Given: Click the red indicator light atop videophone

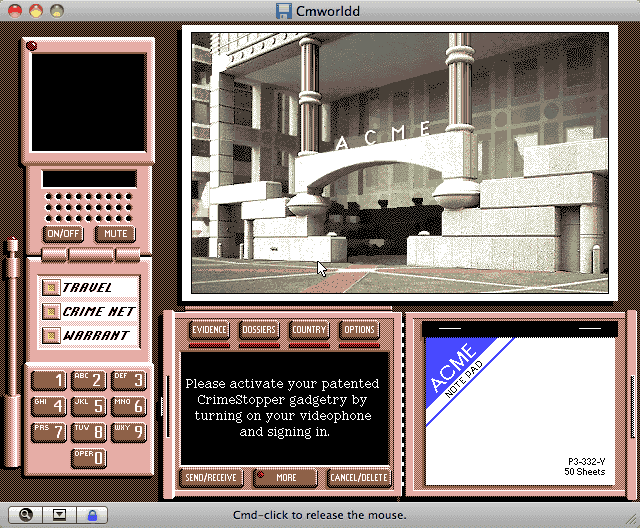Looking at the screenshot, I should tap(31, 45).
